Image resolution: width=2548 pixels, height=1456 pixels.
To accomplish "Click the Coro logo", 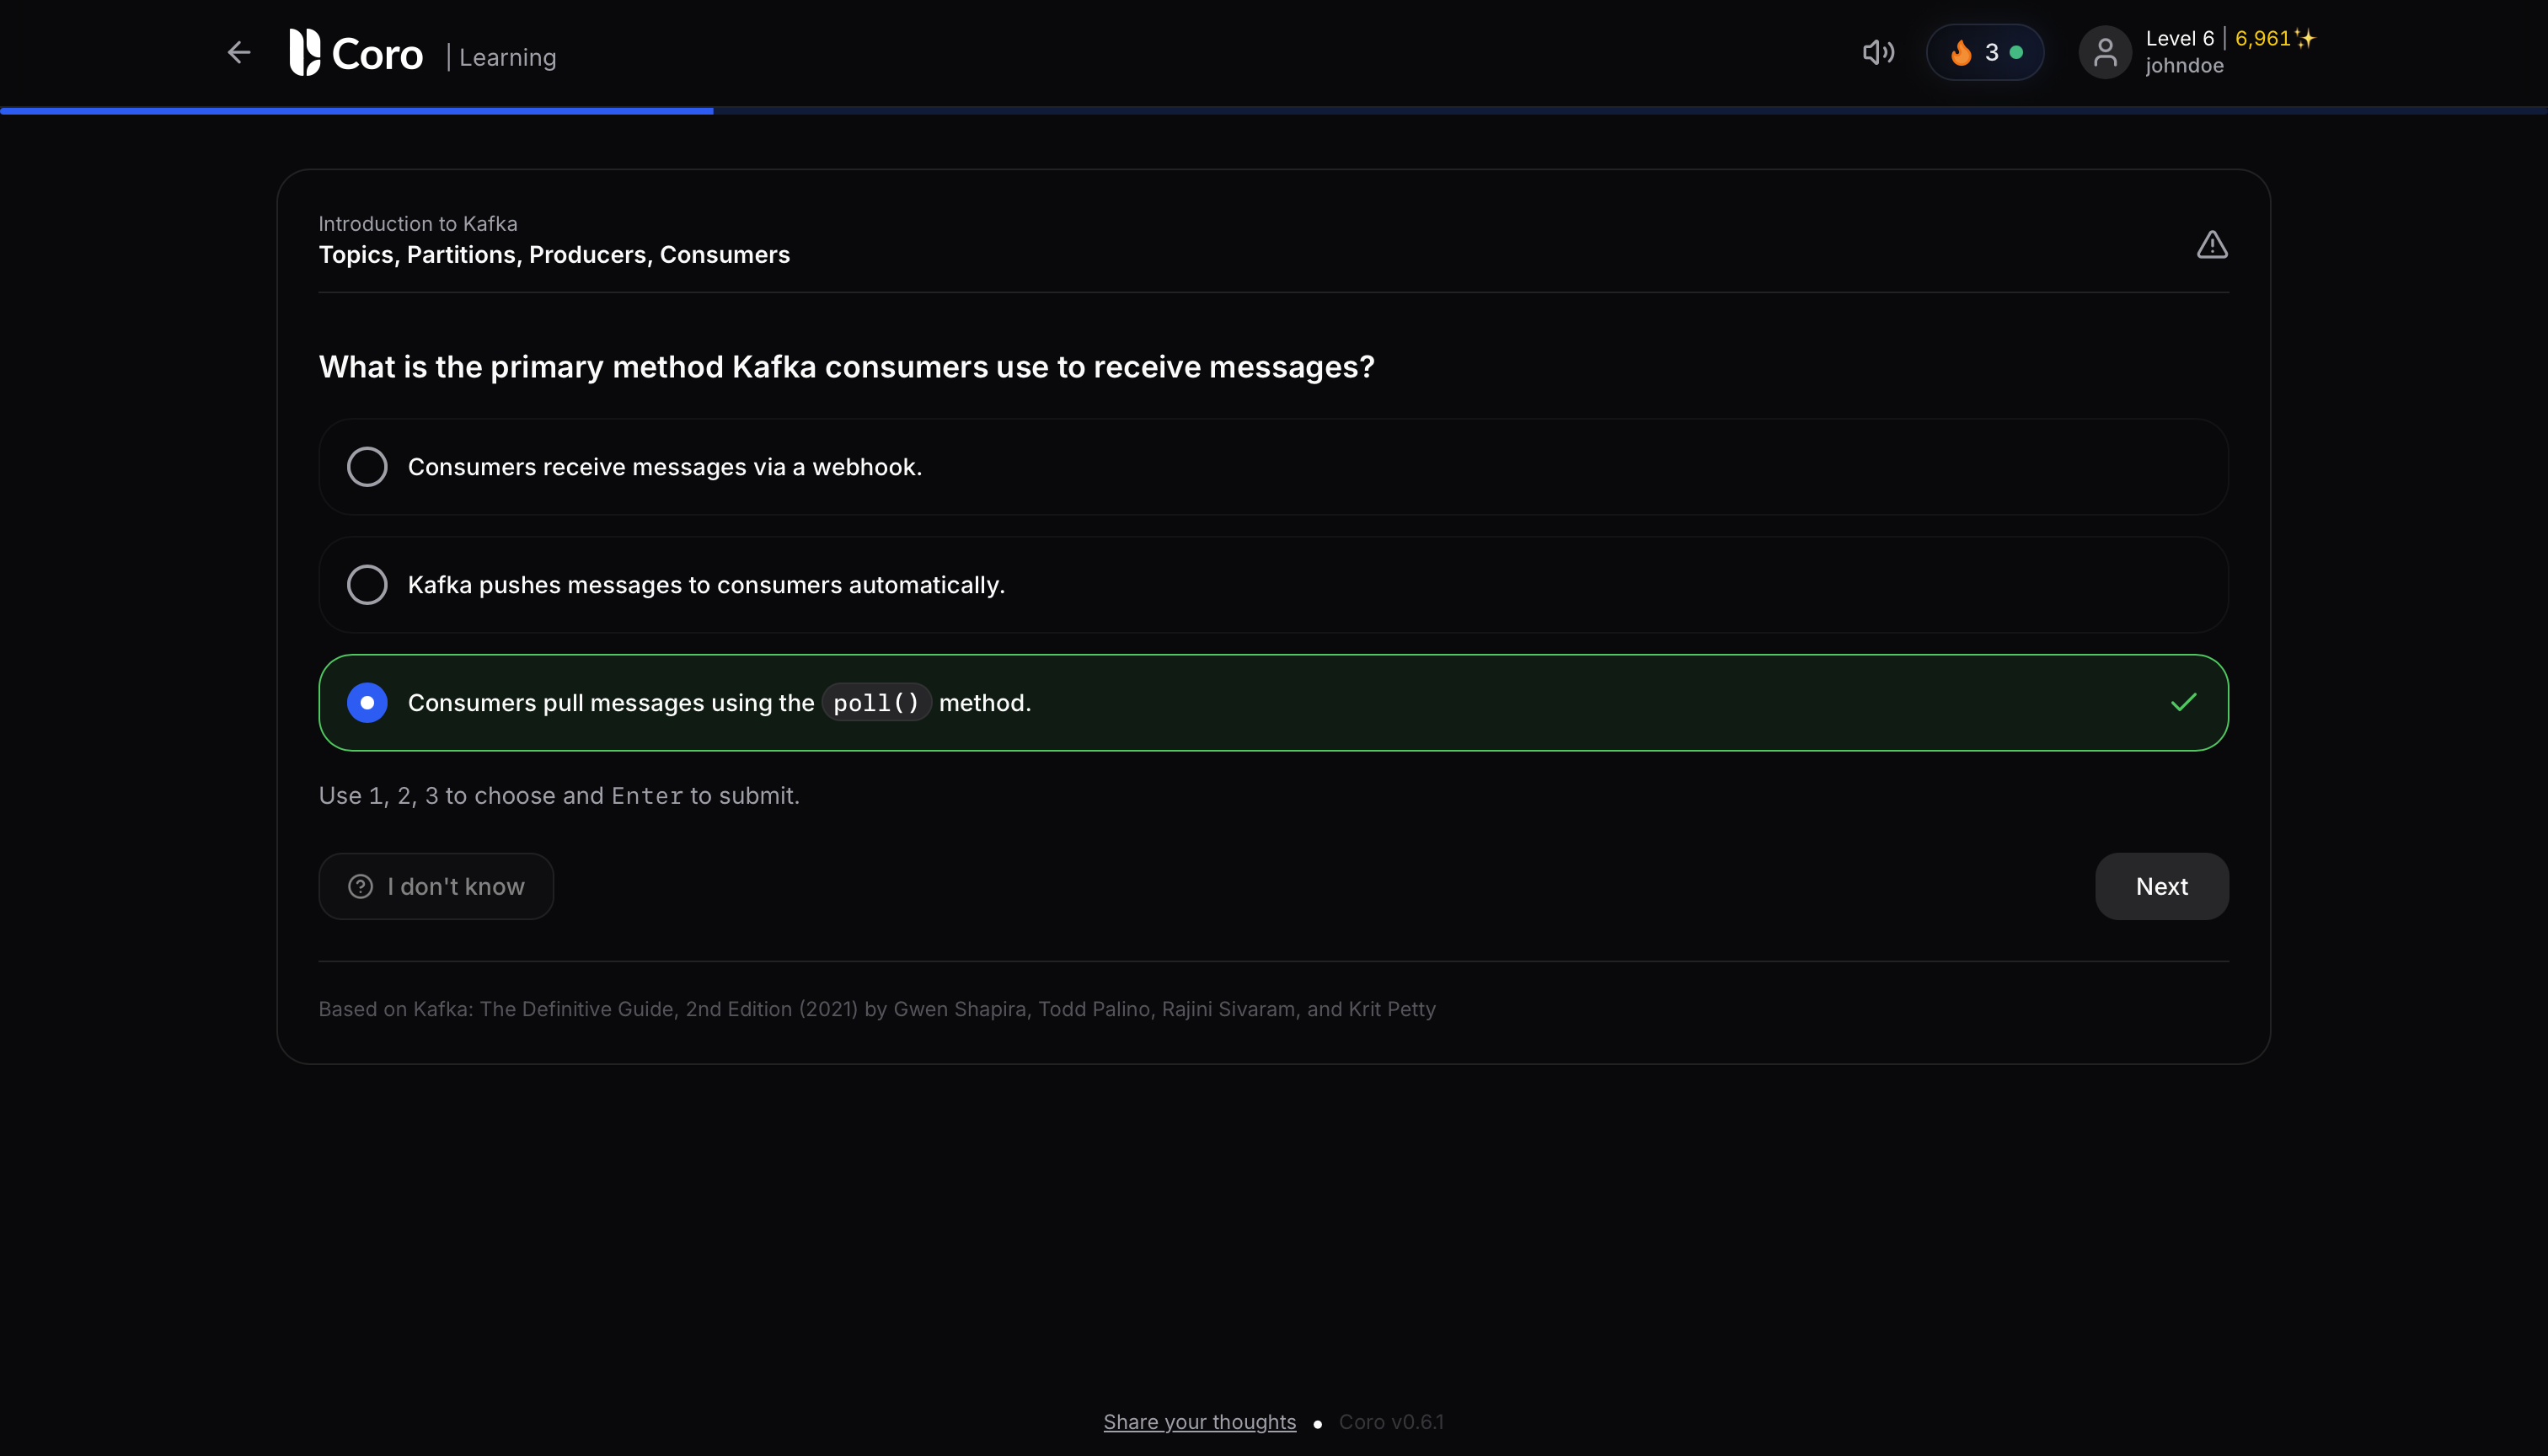I will (356, 53).
